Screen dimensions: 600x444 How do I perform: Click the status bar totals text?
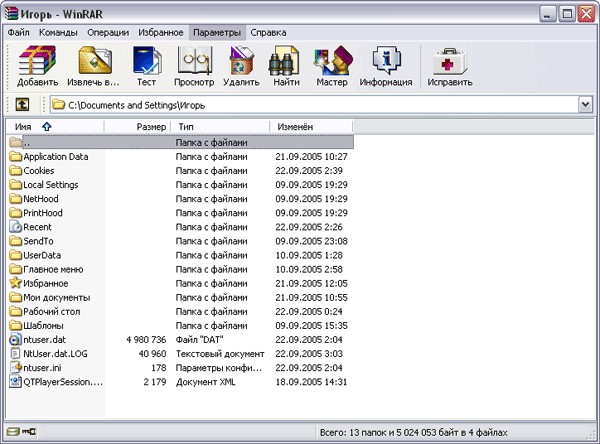[413, 433]
